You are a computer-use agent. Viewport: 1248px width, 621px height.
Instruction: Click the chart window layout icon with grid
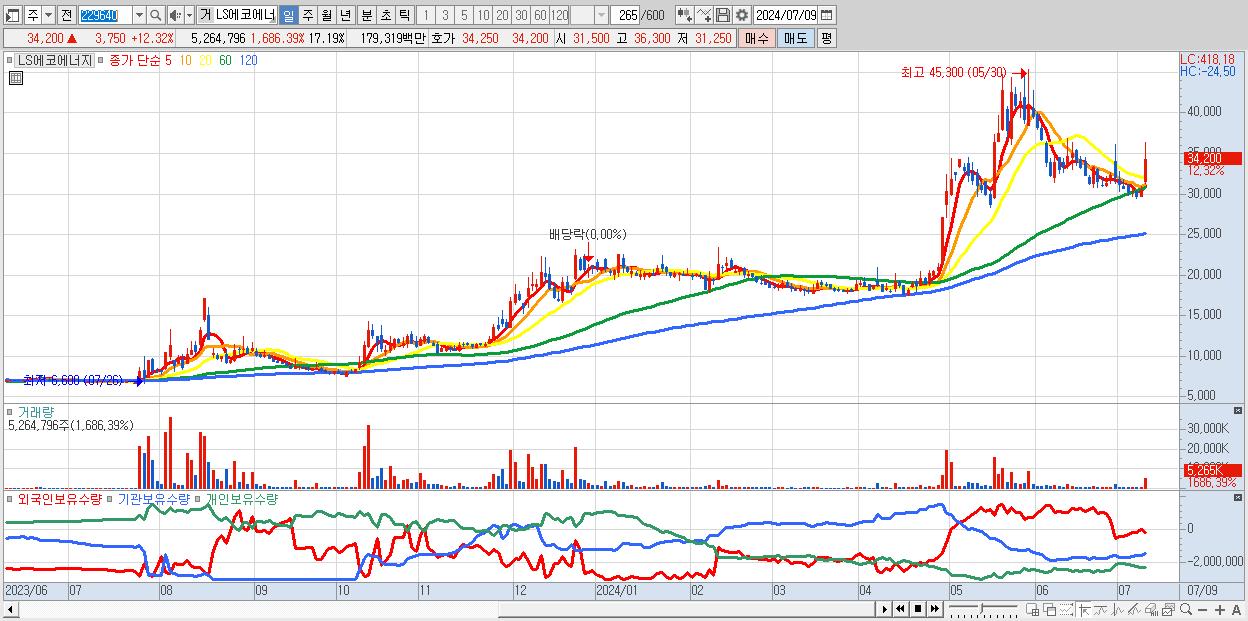(1033, 609)
